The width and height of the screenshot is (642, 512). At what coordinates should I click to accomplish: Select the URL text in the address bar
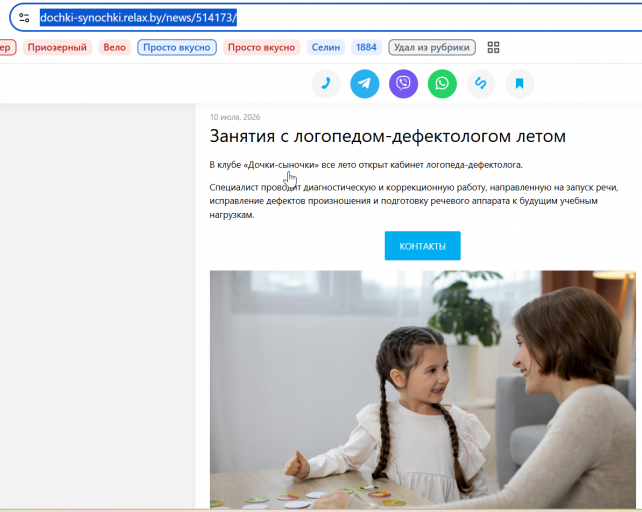point(138,18)
